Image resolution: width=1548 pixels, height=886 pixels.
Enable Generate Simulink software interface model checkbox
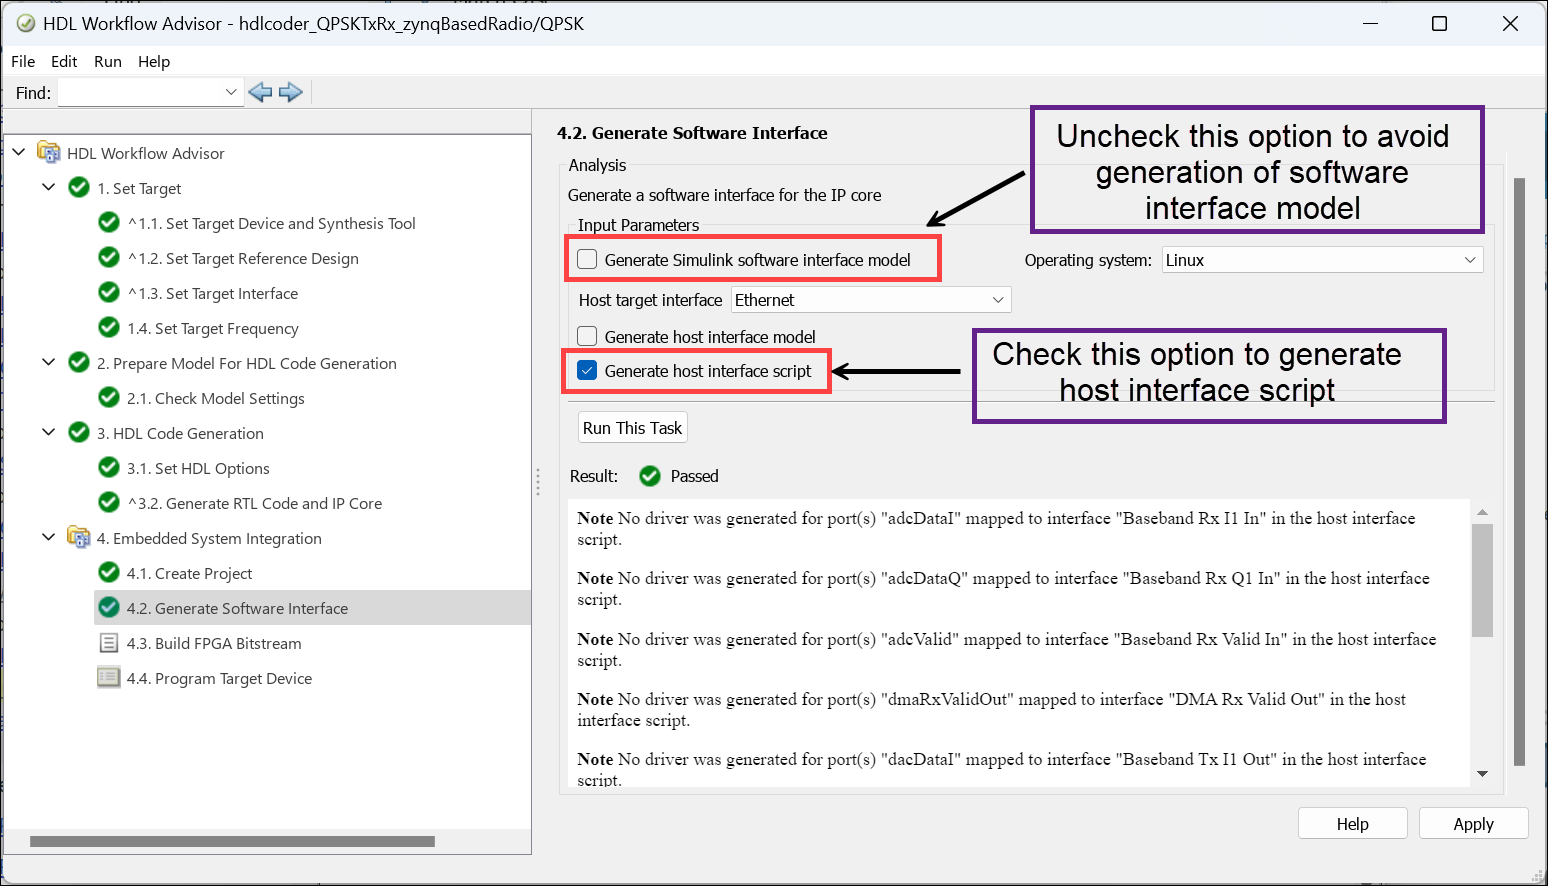click(588, 260)
